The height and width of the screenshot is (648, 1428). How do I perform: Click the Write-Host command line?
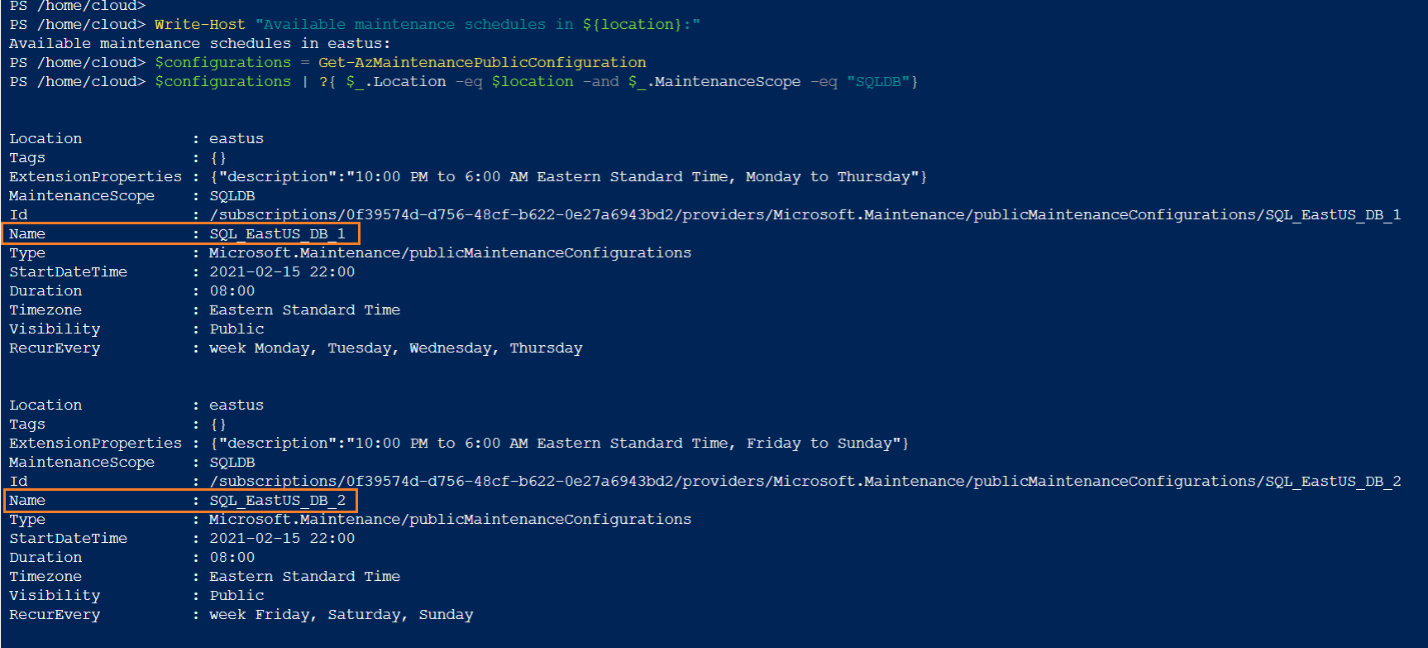[x=428, y=24]
